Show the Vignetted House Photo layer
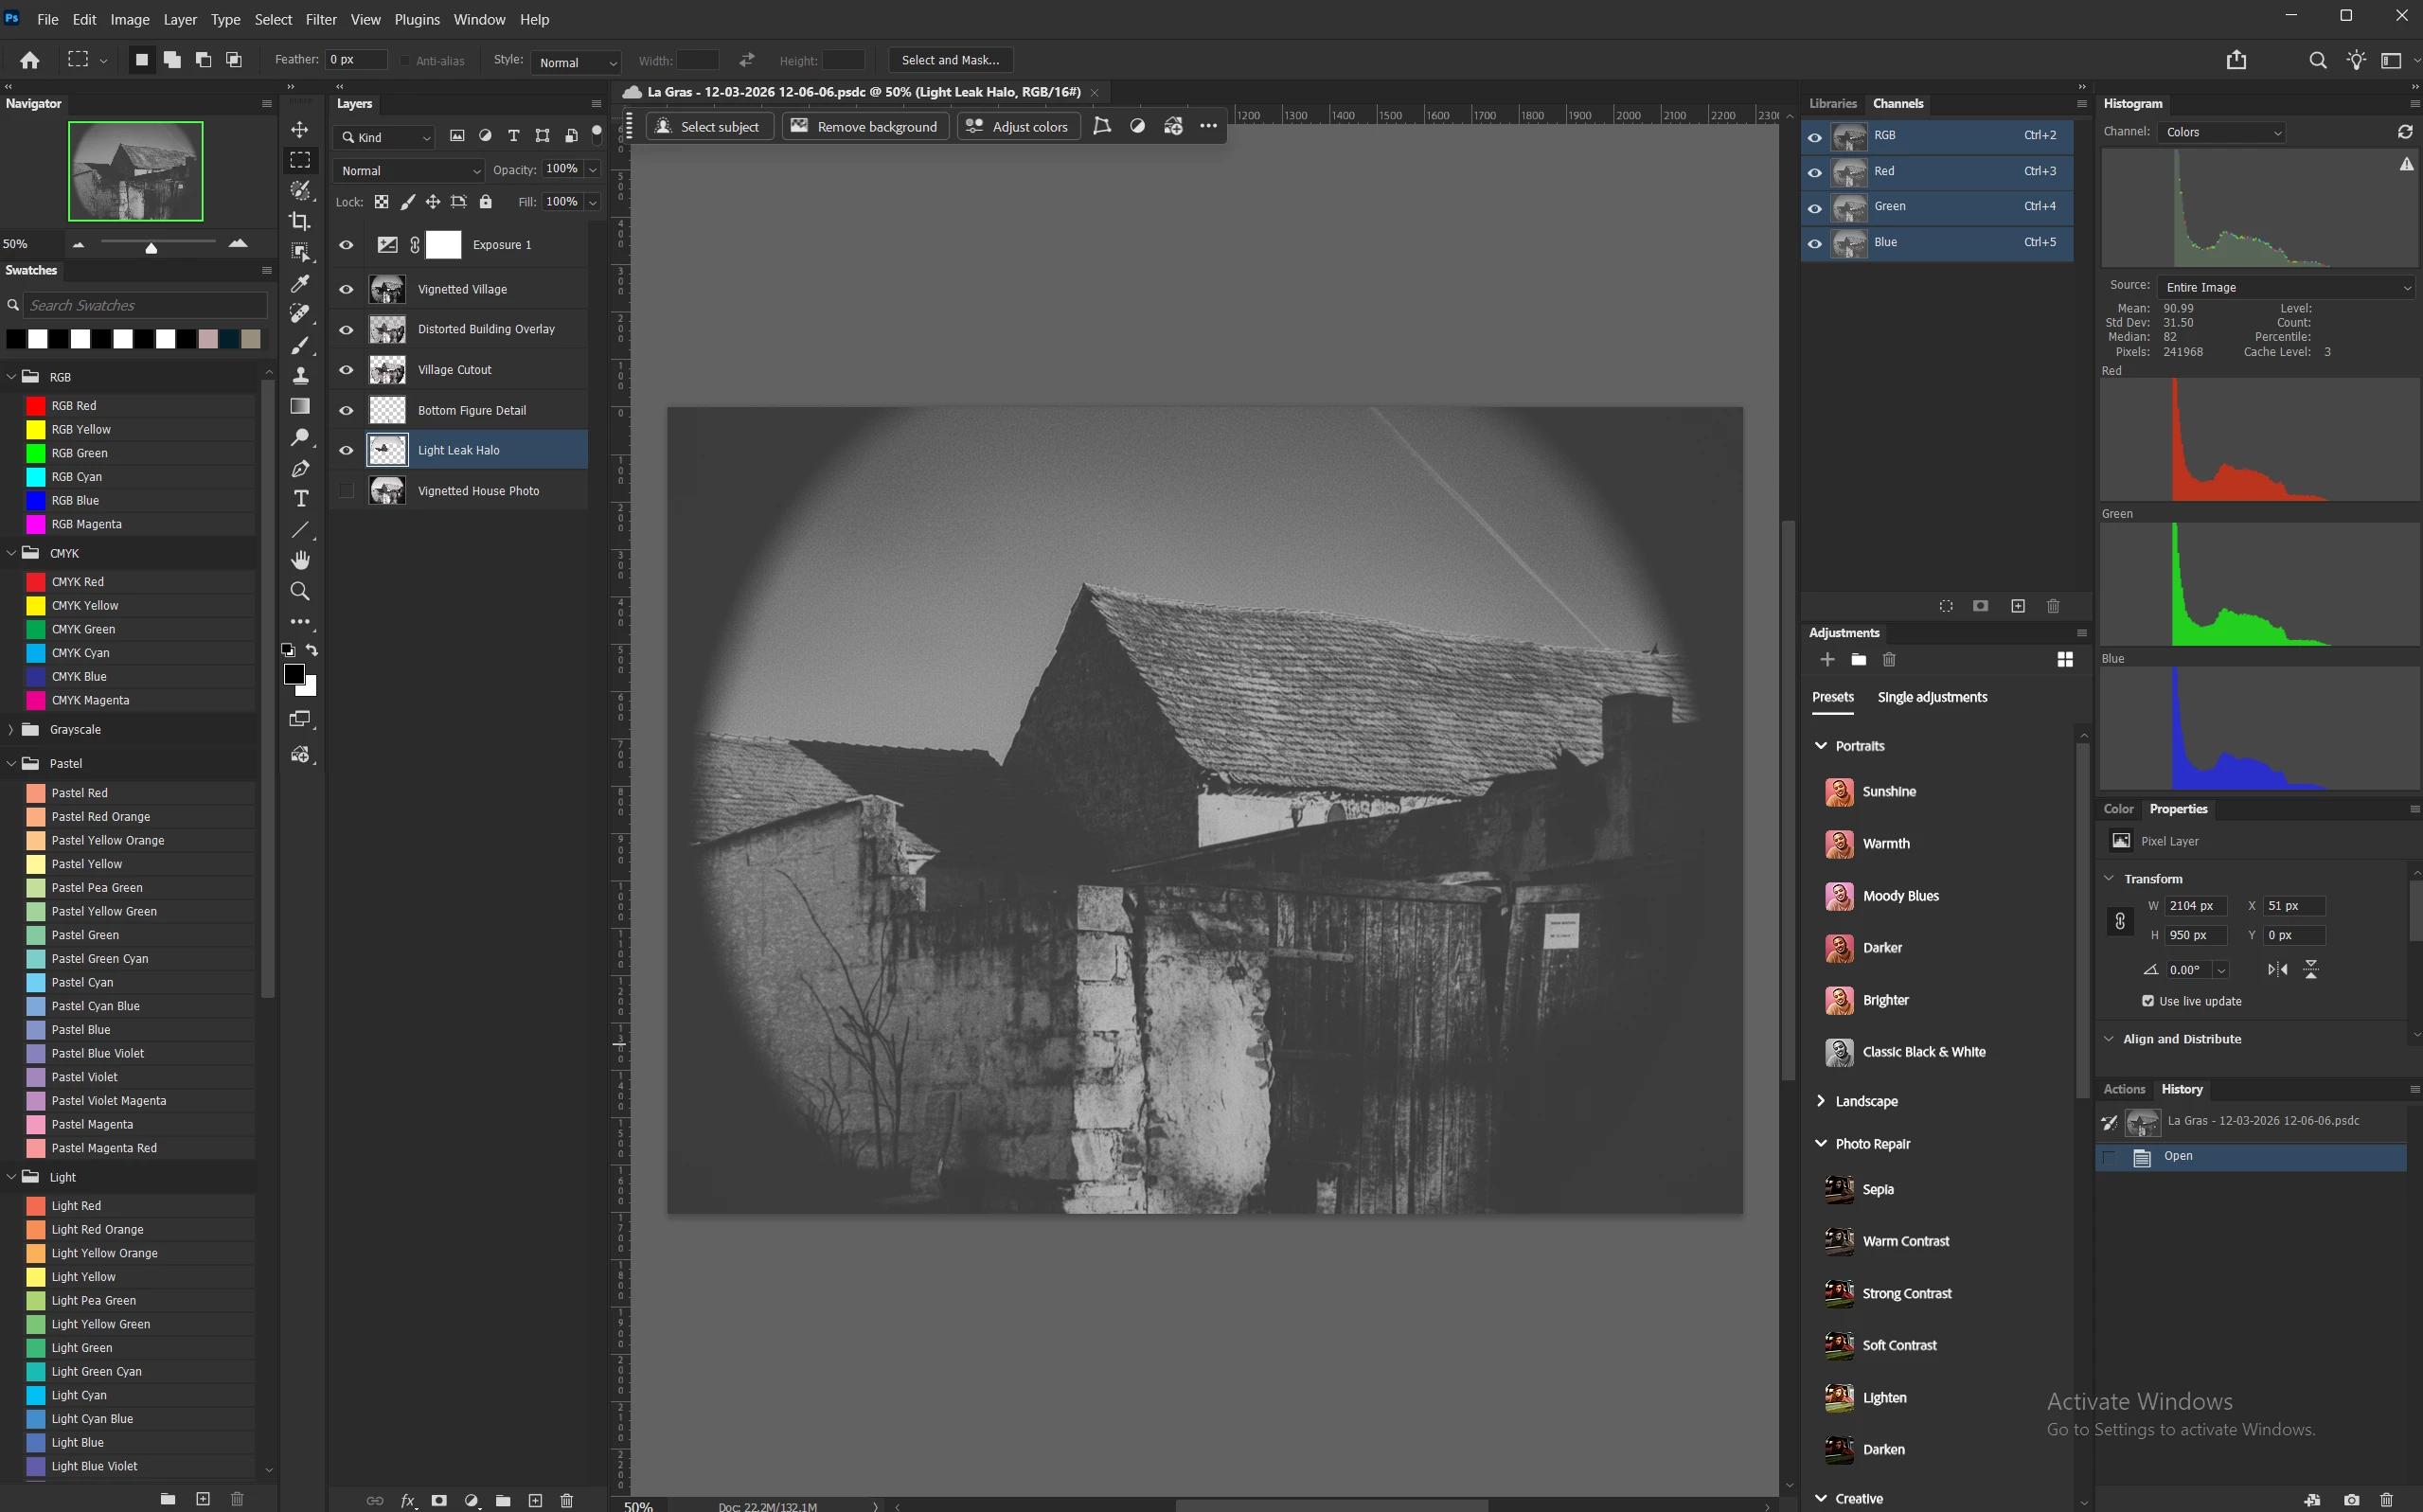Screen dimensions: 2423x1512 point(346,491)
